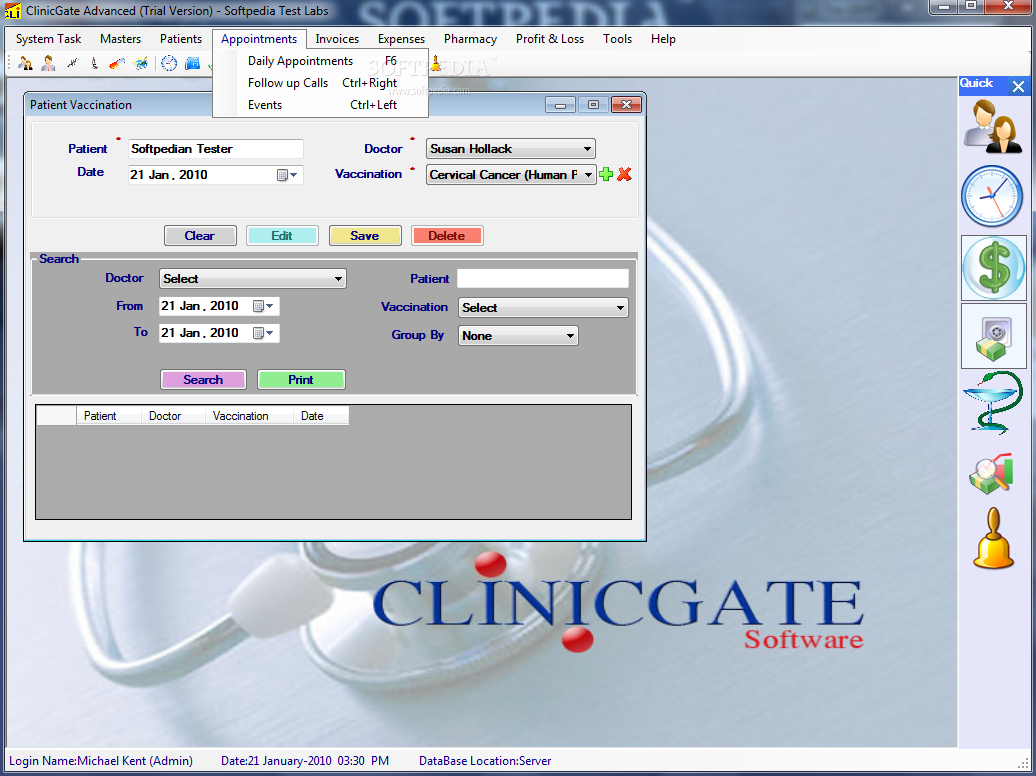Image resolution: width=1036 pixels, height=776 pixels.
Task: Expand the Vaccination dropdown showing Cervical Cancer
Action: click(588, 175)
